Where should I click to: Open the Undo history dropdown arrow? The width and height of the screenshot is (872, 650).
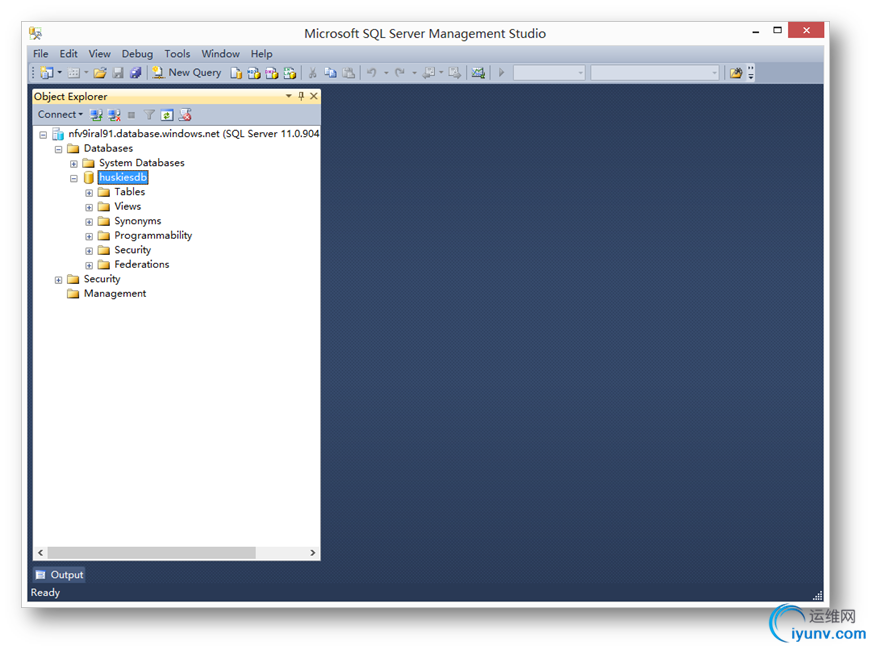pyautogui.click(x=386, y=73)
